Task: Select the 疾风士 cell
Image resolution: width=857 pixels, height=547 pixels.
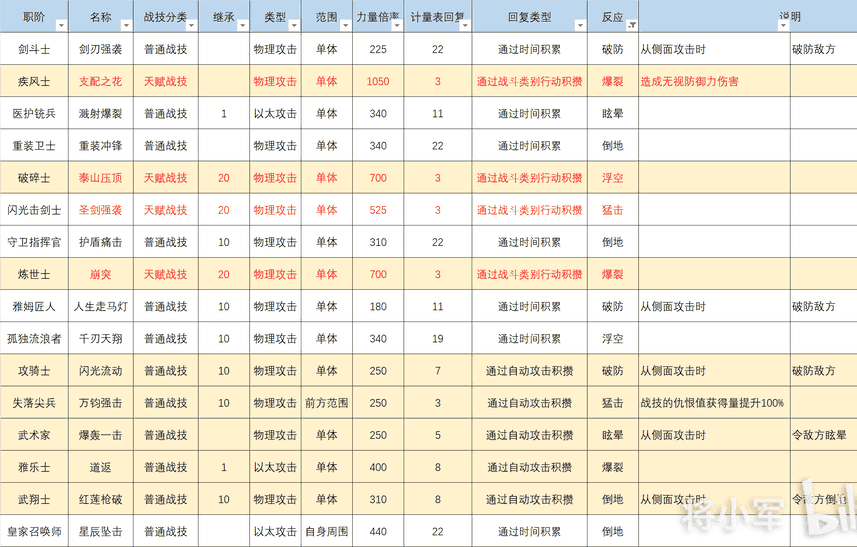Action: (34, 81)
